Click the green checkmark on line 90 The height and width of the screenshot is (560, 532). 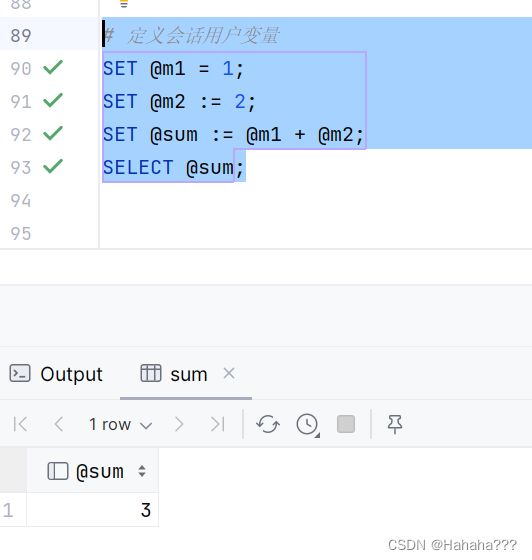pos(53,67)
